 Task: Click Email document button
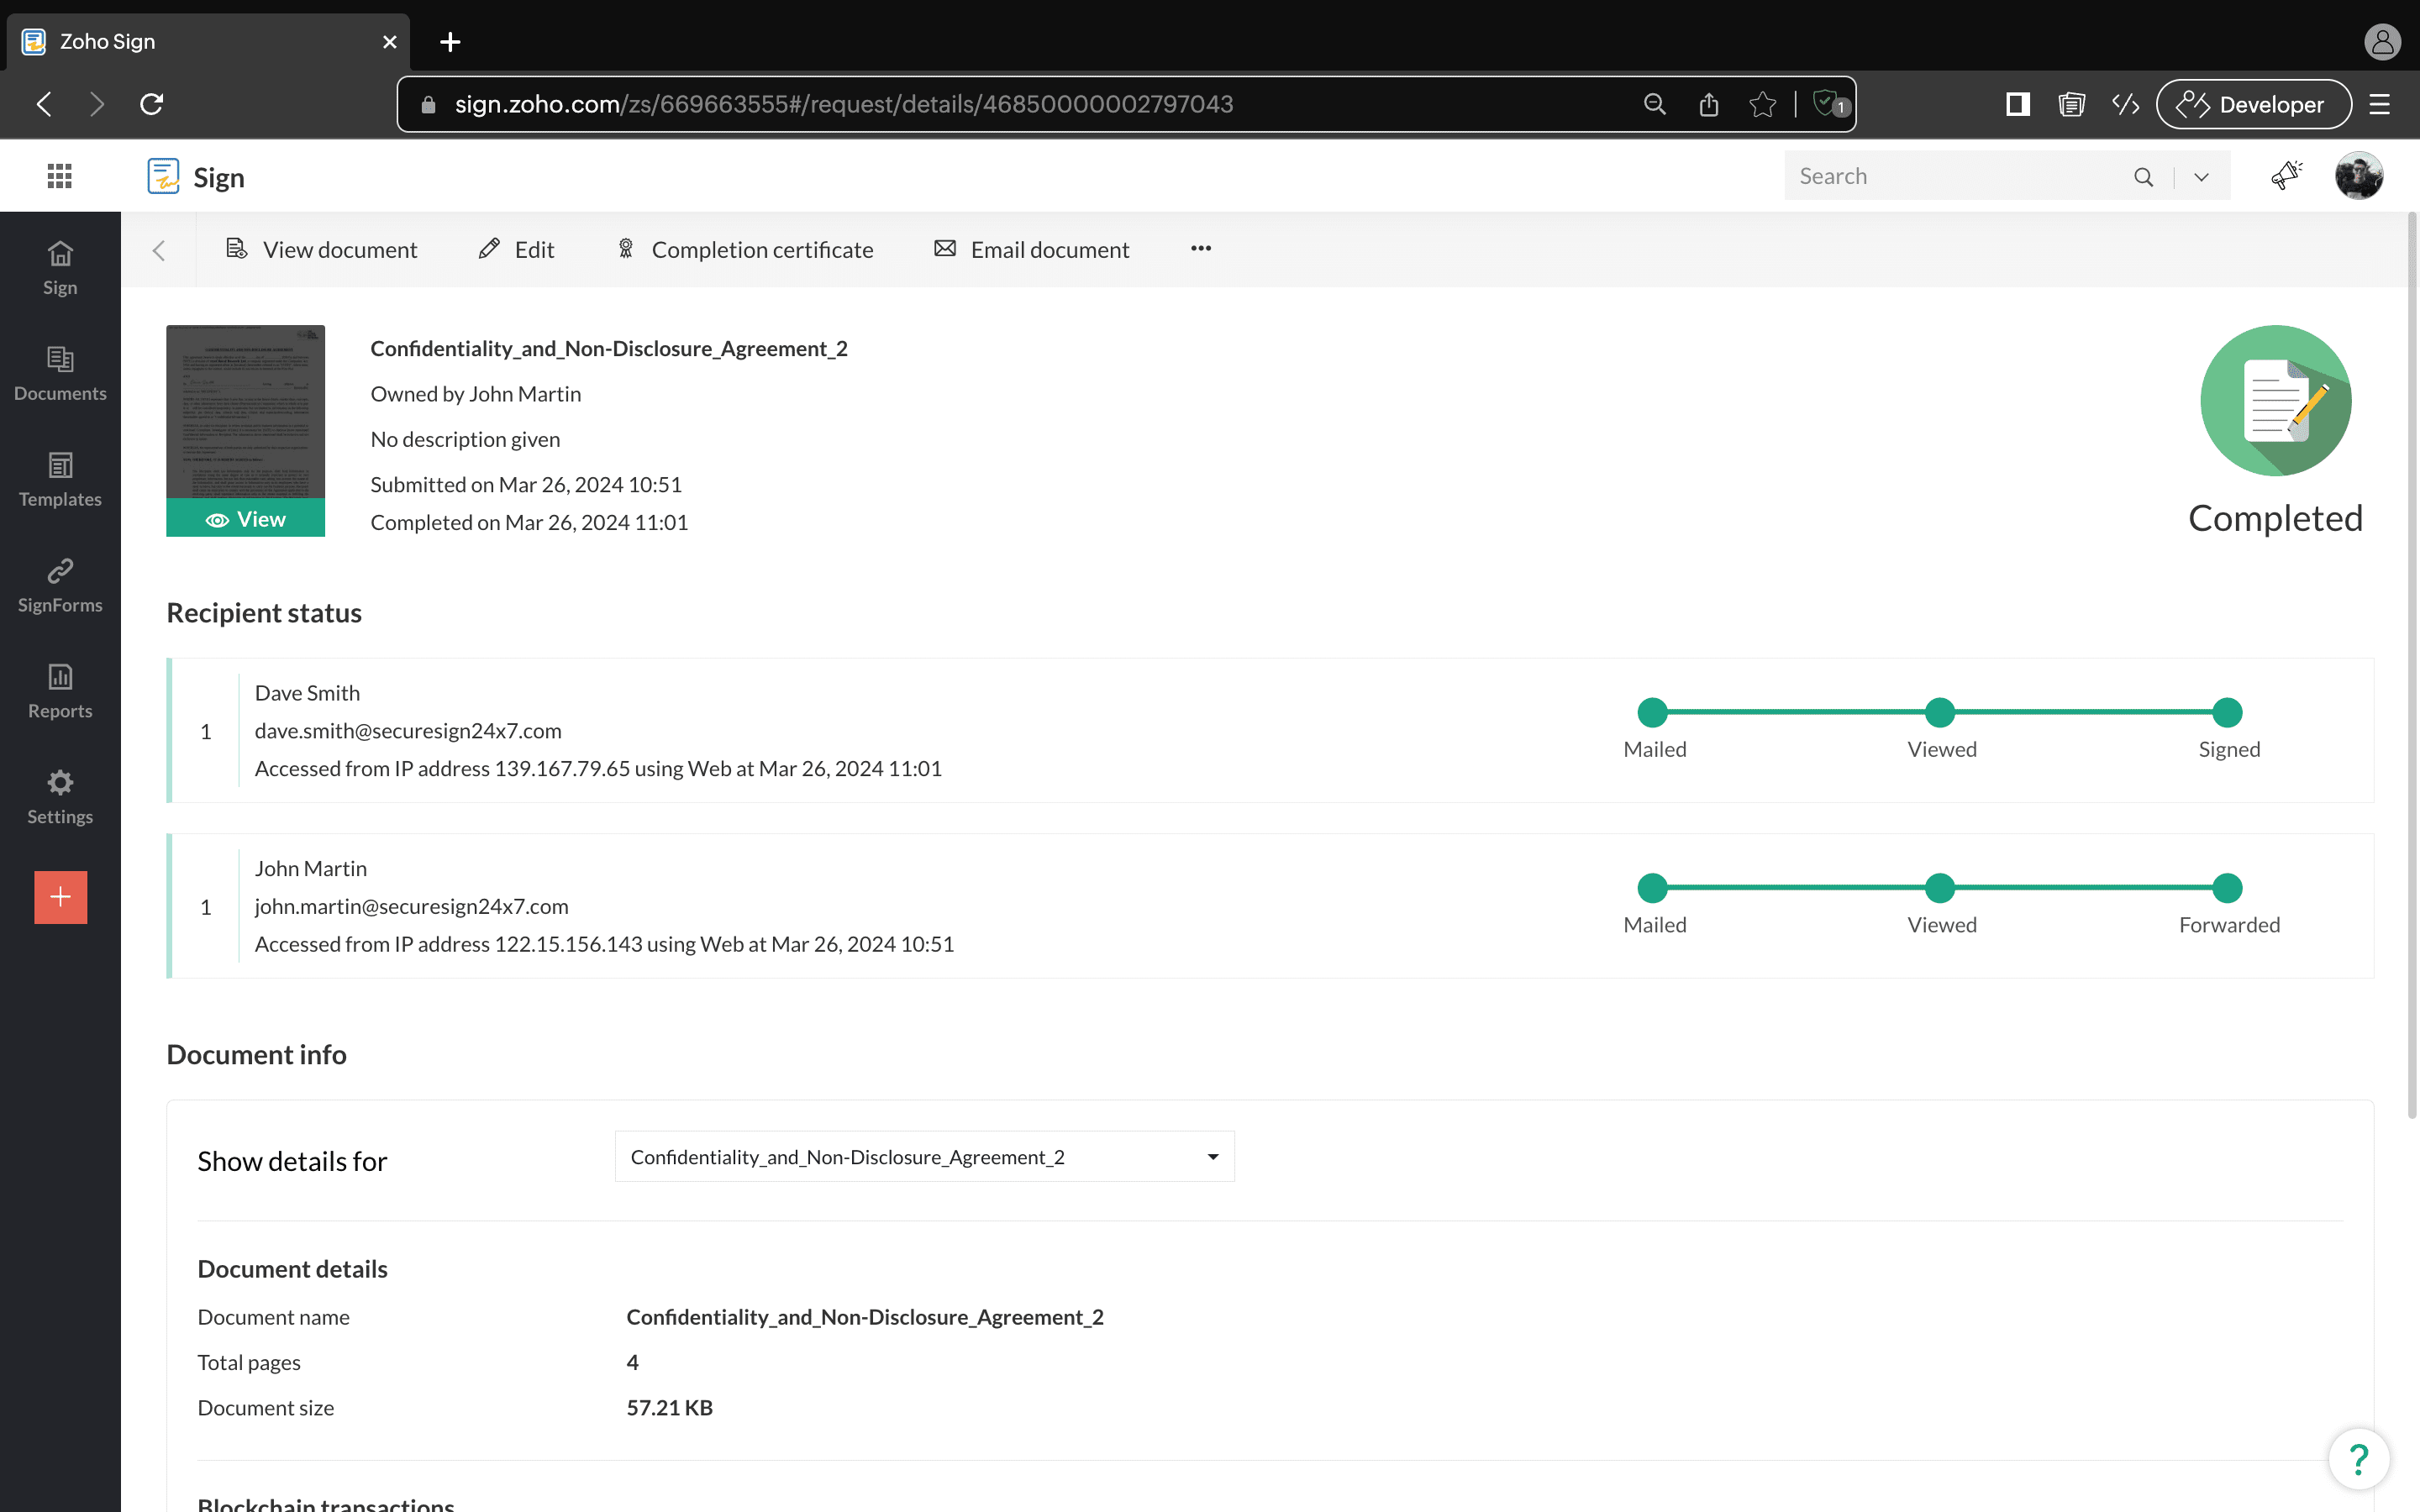click(1032, 250)
